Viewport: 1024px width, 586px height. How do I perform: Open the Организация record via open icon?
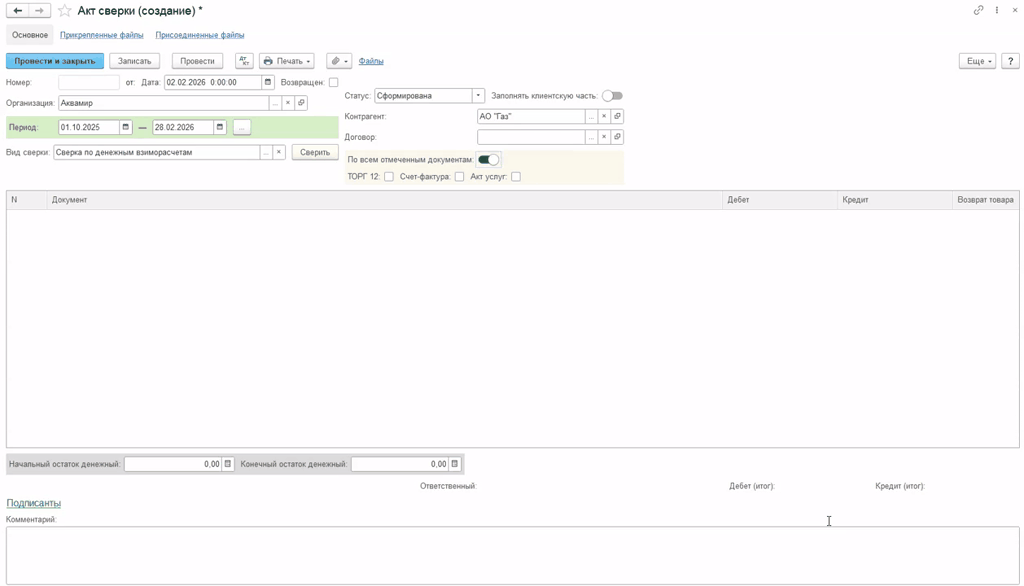[x=301, y=103]
